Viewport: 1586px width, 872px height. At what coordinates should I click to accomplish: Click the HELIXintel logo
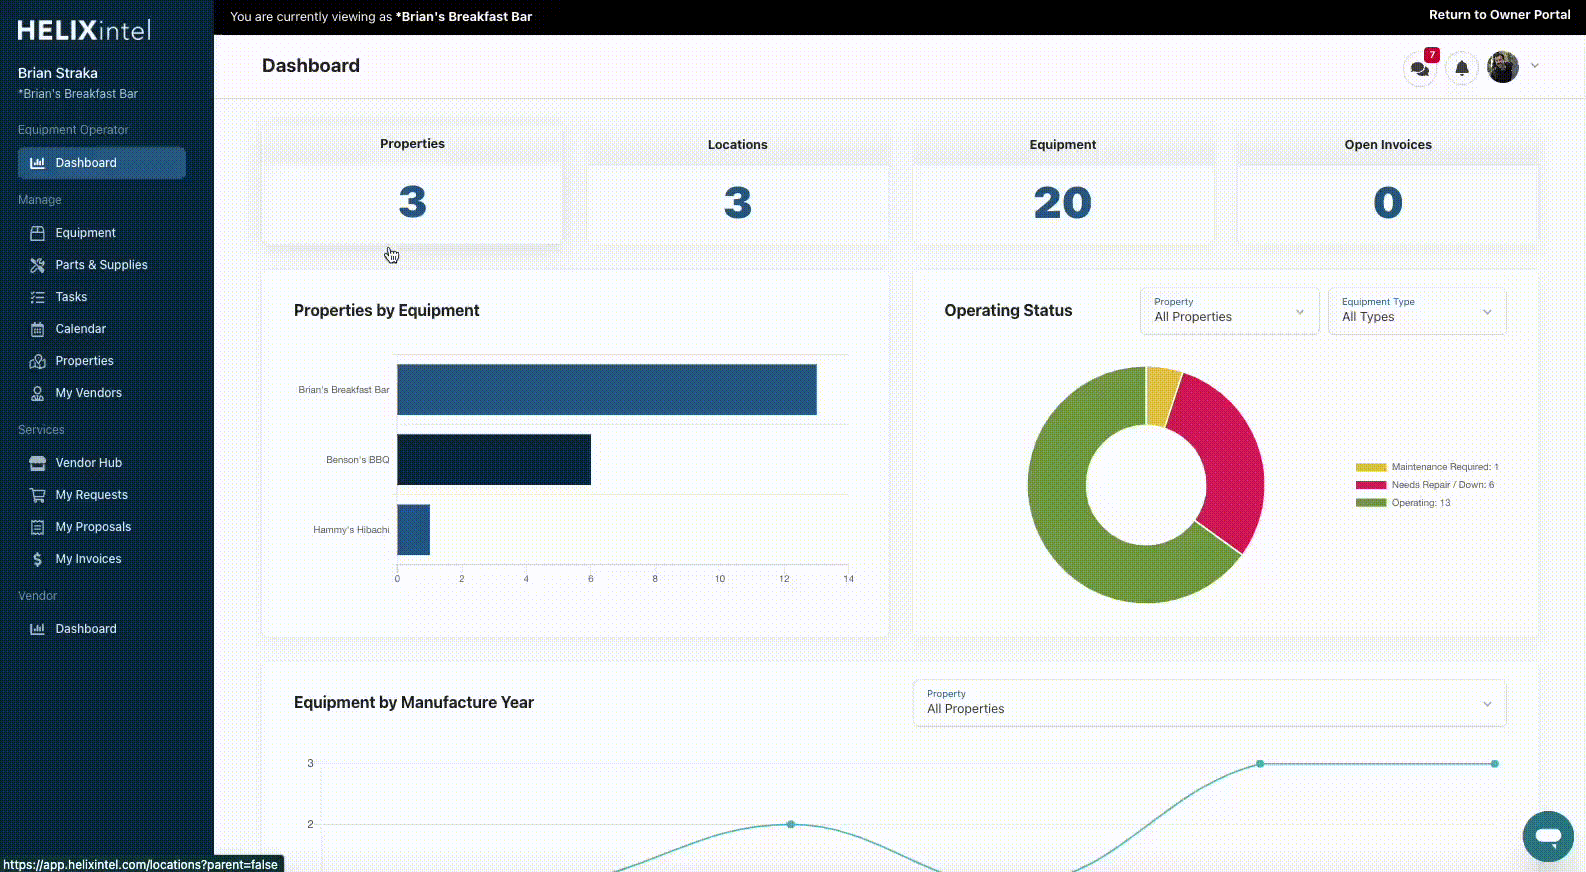point(84,30)
